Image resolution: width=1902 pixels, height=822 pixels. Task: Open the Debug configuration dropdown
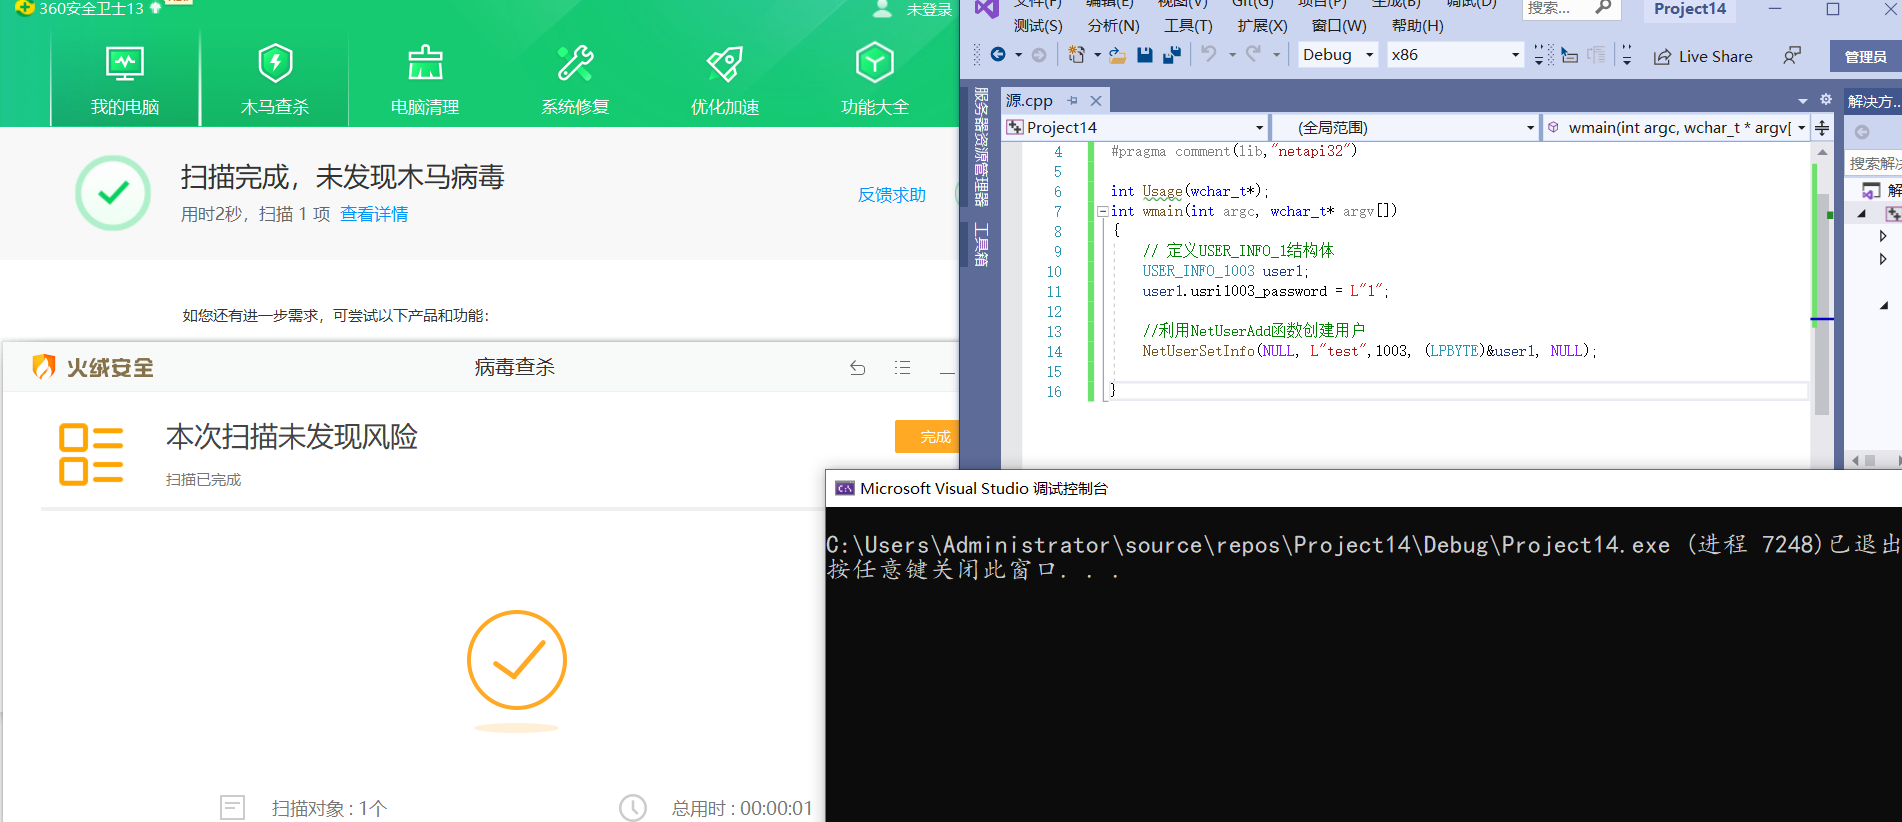(x=1338, y=55)
